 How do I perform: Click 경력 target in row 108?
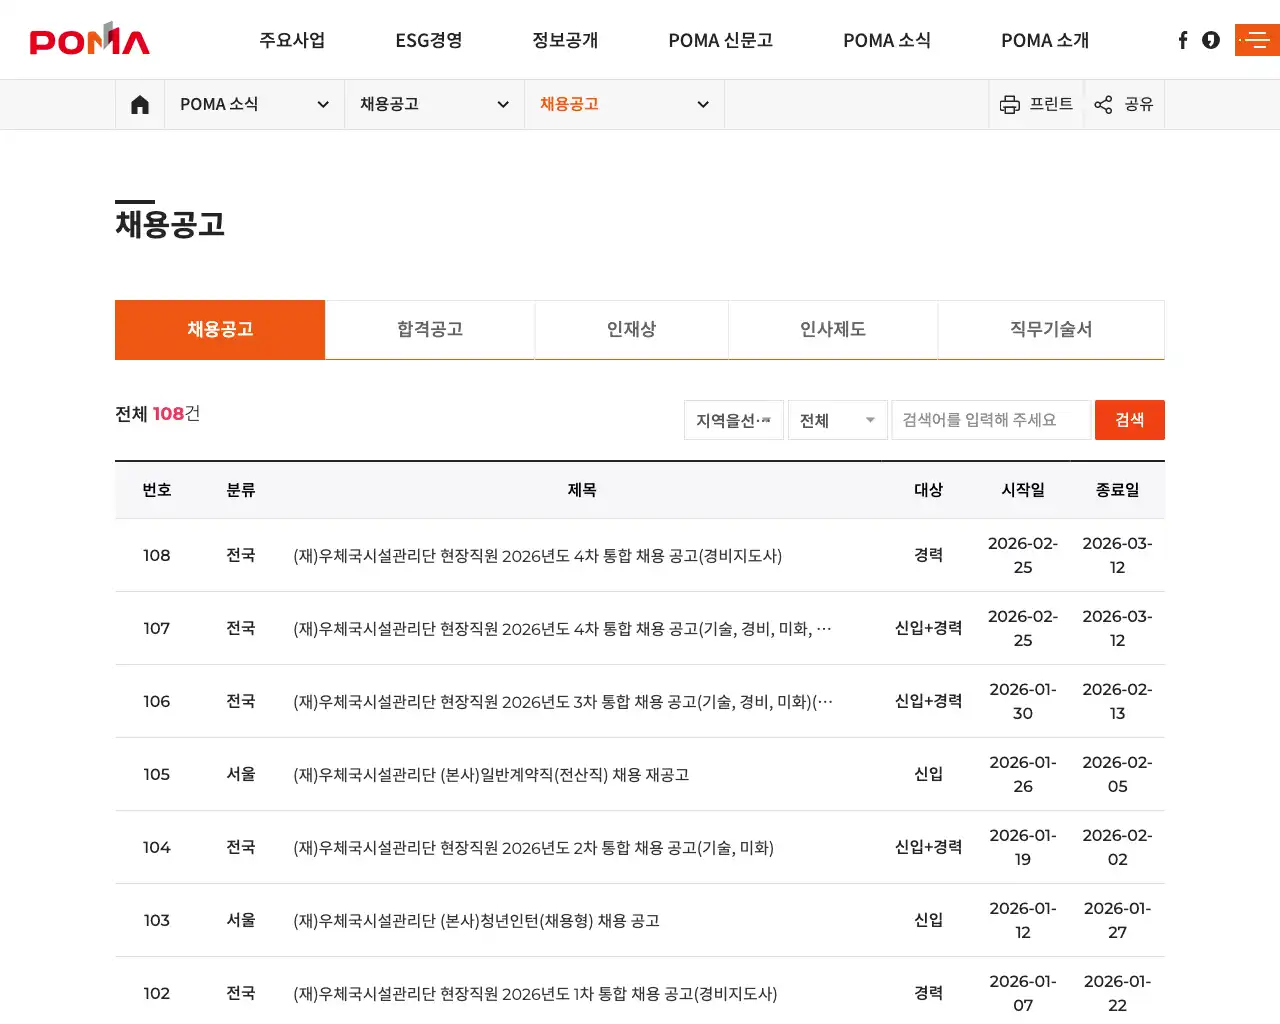[929, 555]
